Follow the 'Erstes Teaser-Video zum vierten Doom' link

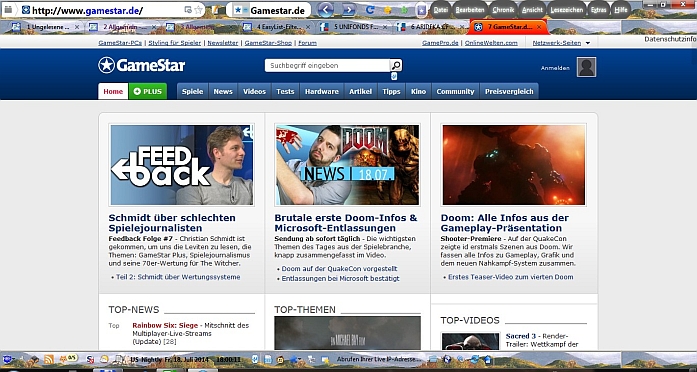point(510,277)
